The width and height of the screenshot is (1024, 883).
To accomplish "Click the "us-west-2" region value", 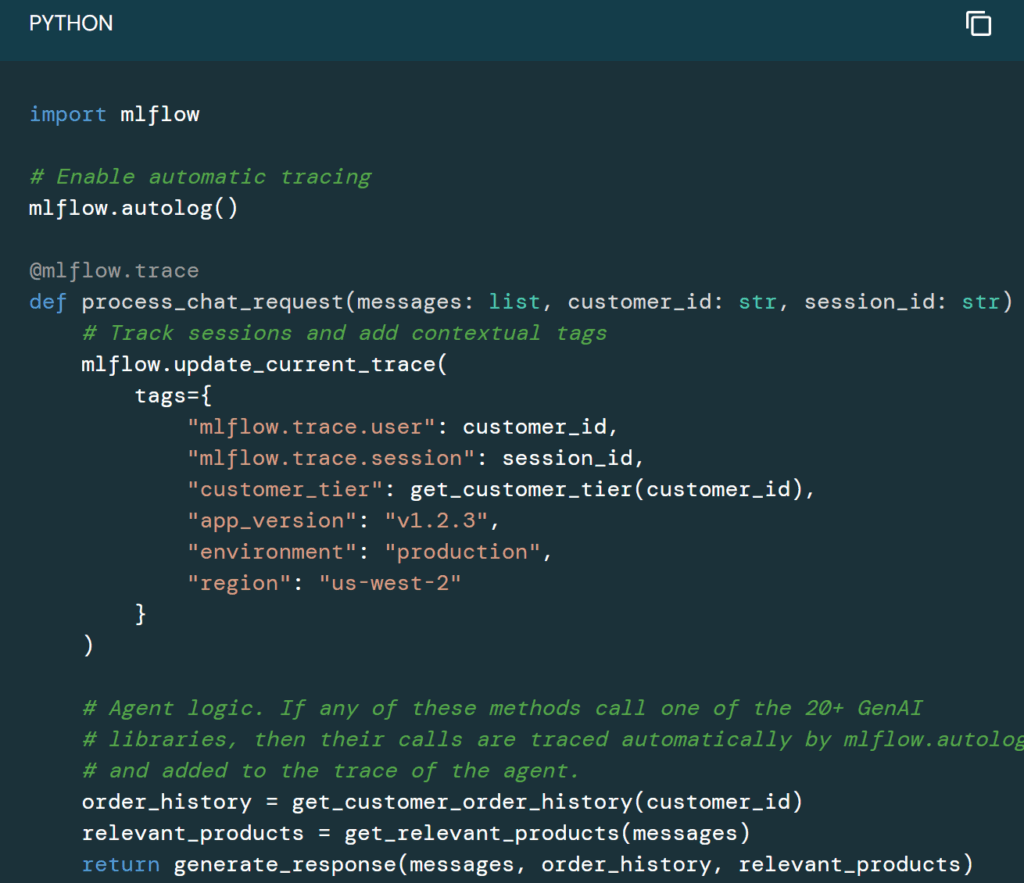I will (390, 583).
